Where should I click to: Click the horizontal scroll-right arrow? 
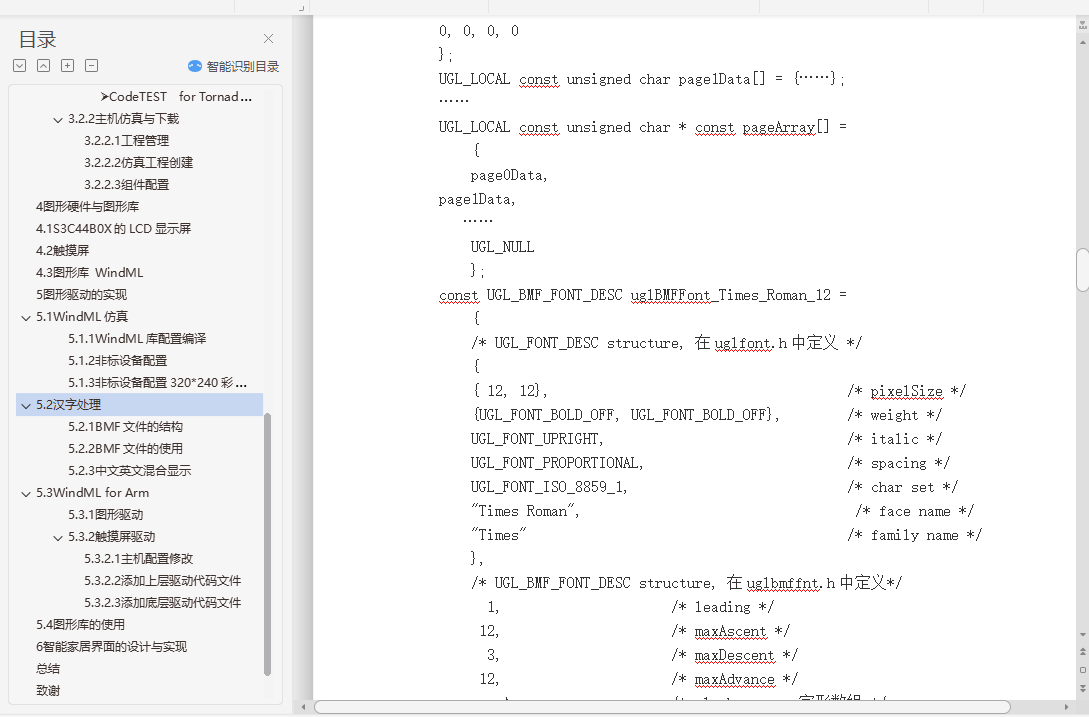1067,707
